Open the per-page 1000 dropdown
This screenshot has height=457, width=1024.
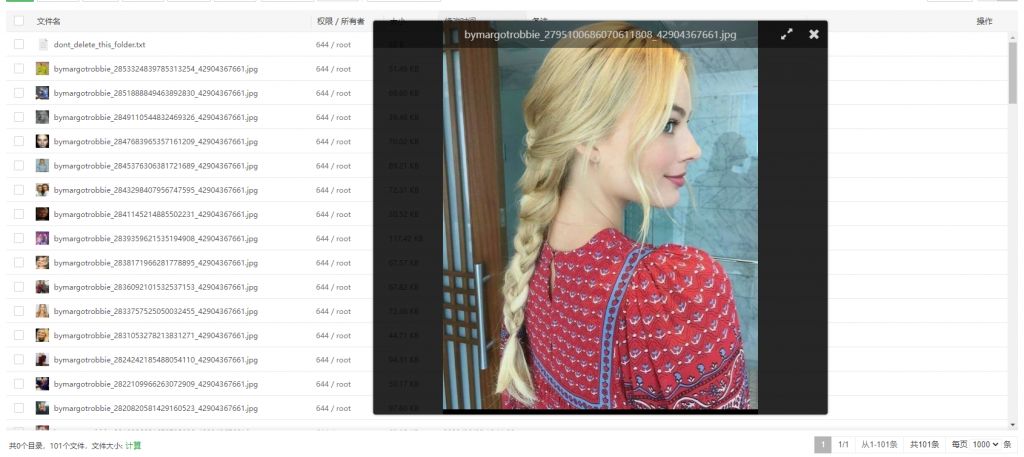click(x=986, y=445)
